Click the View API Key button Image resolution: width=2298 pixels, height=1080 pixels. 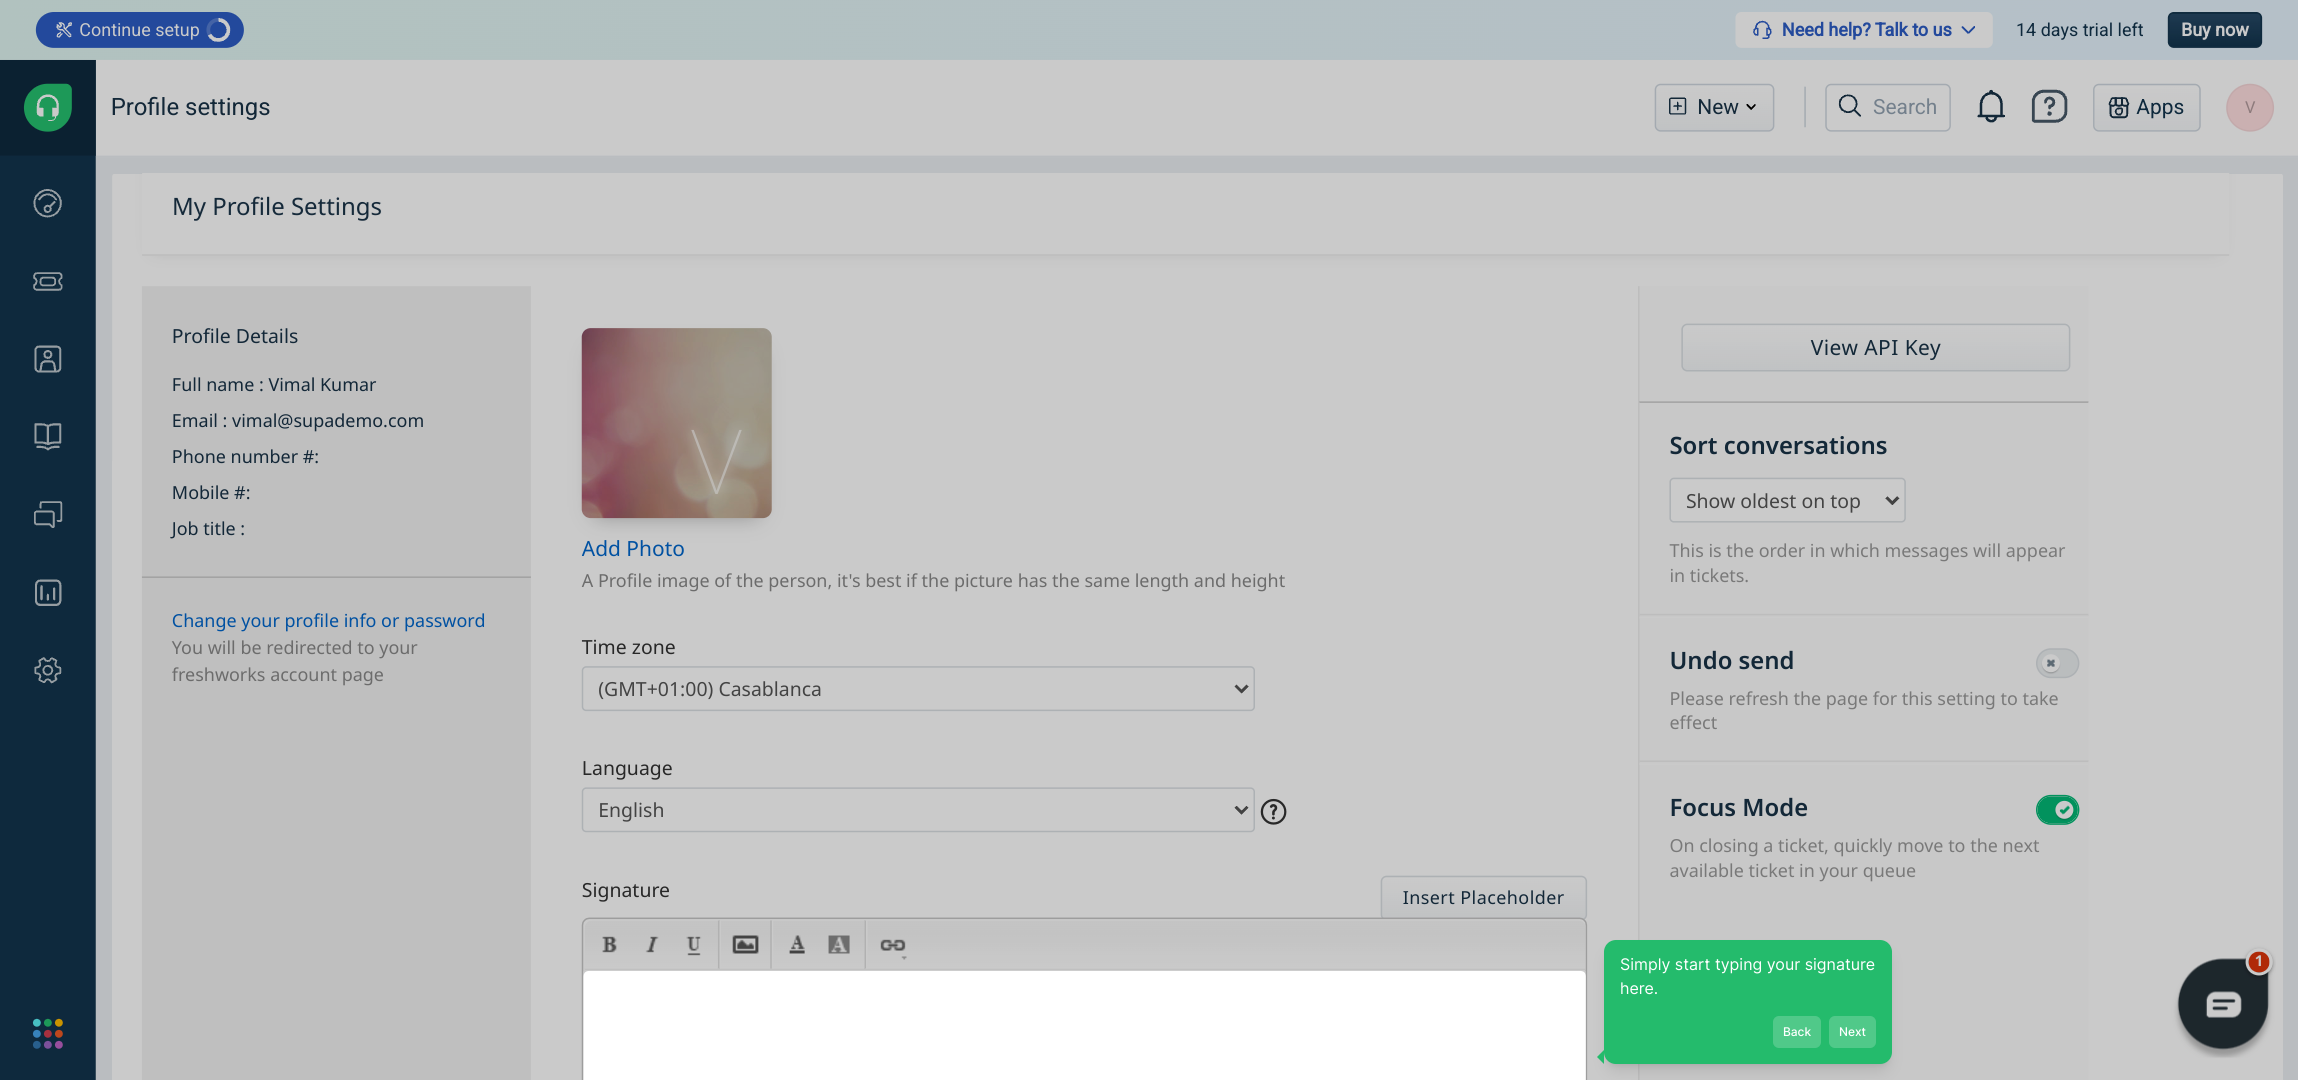1875,348
